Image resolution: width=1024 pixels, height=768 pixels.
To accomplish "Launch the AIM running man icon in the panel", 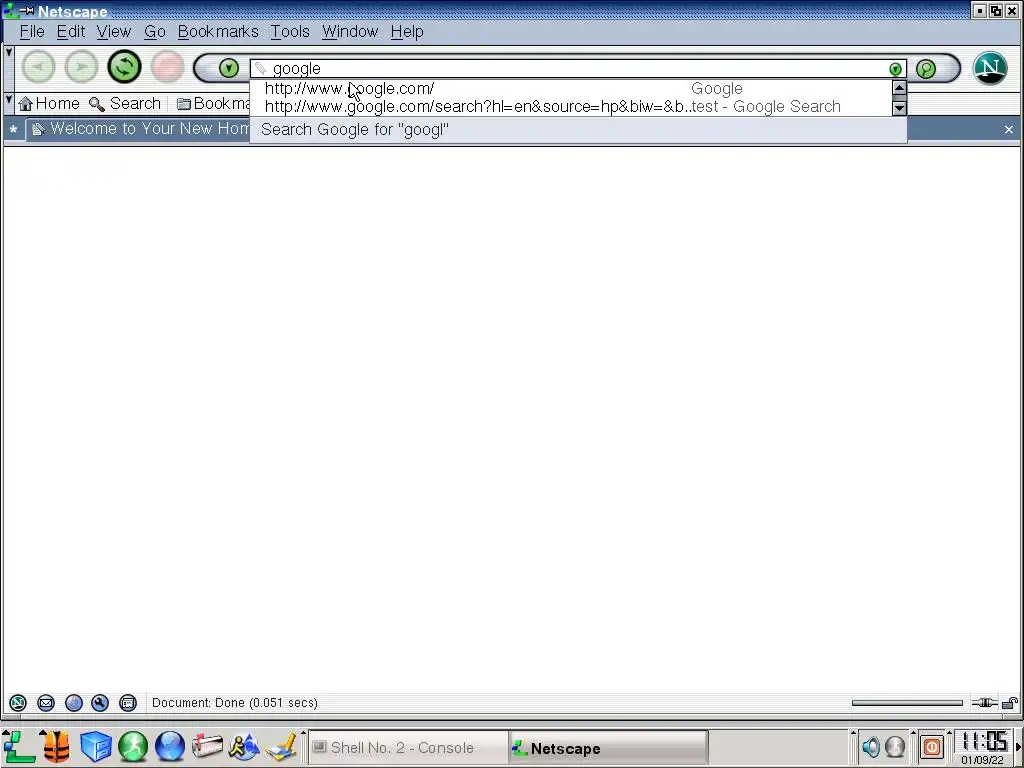I will click(244, 747).
